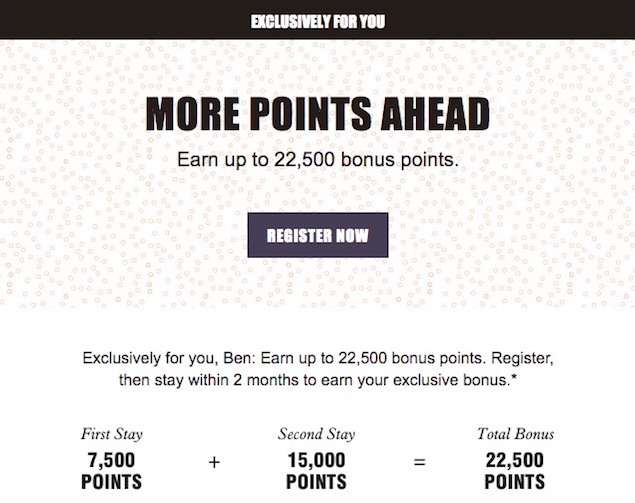Select the Total Bonus label
Screen dimensions: 635x503
point(515,434)
